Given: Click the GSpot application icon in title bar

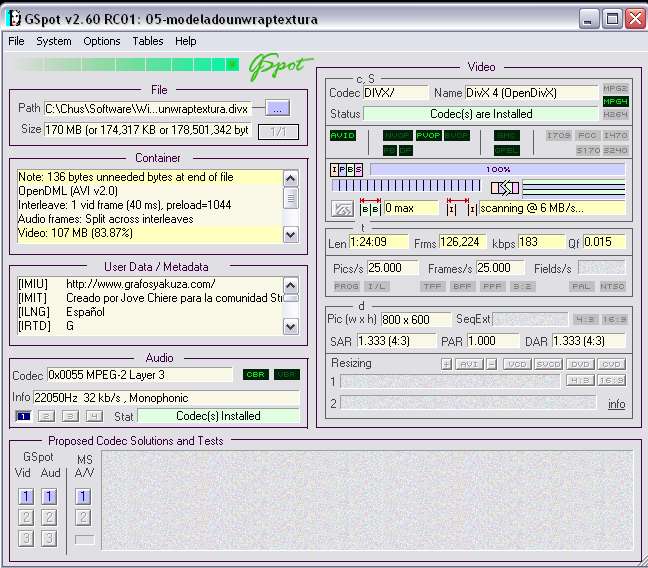Looking at the screenshot, I should pos(15,19).
